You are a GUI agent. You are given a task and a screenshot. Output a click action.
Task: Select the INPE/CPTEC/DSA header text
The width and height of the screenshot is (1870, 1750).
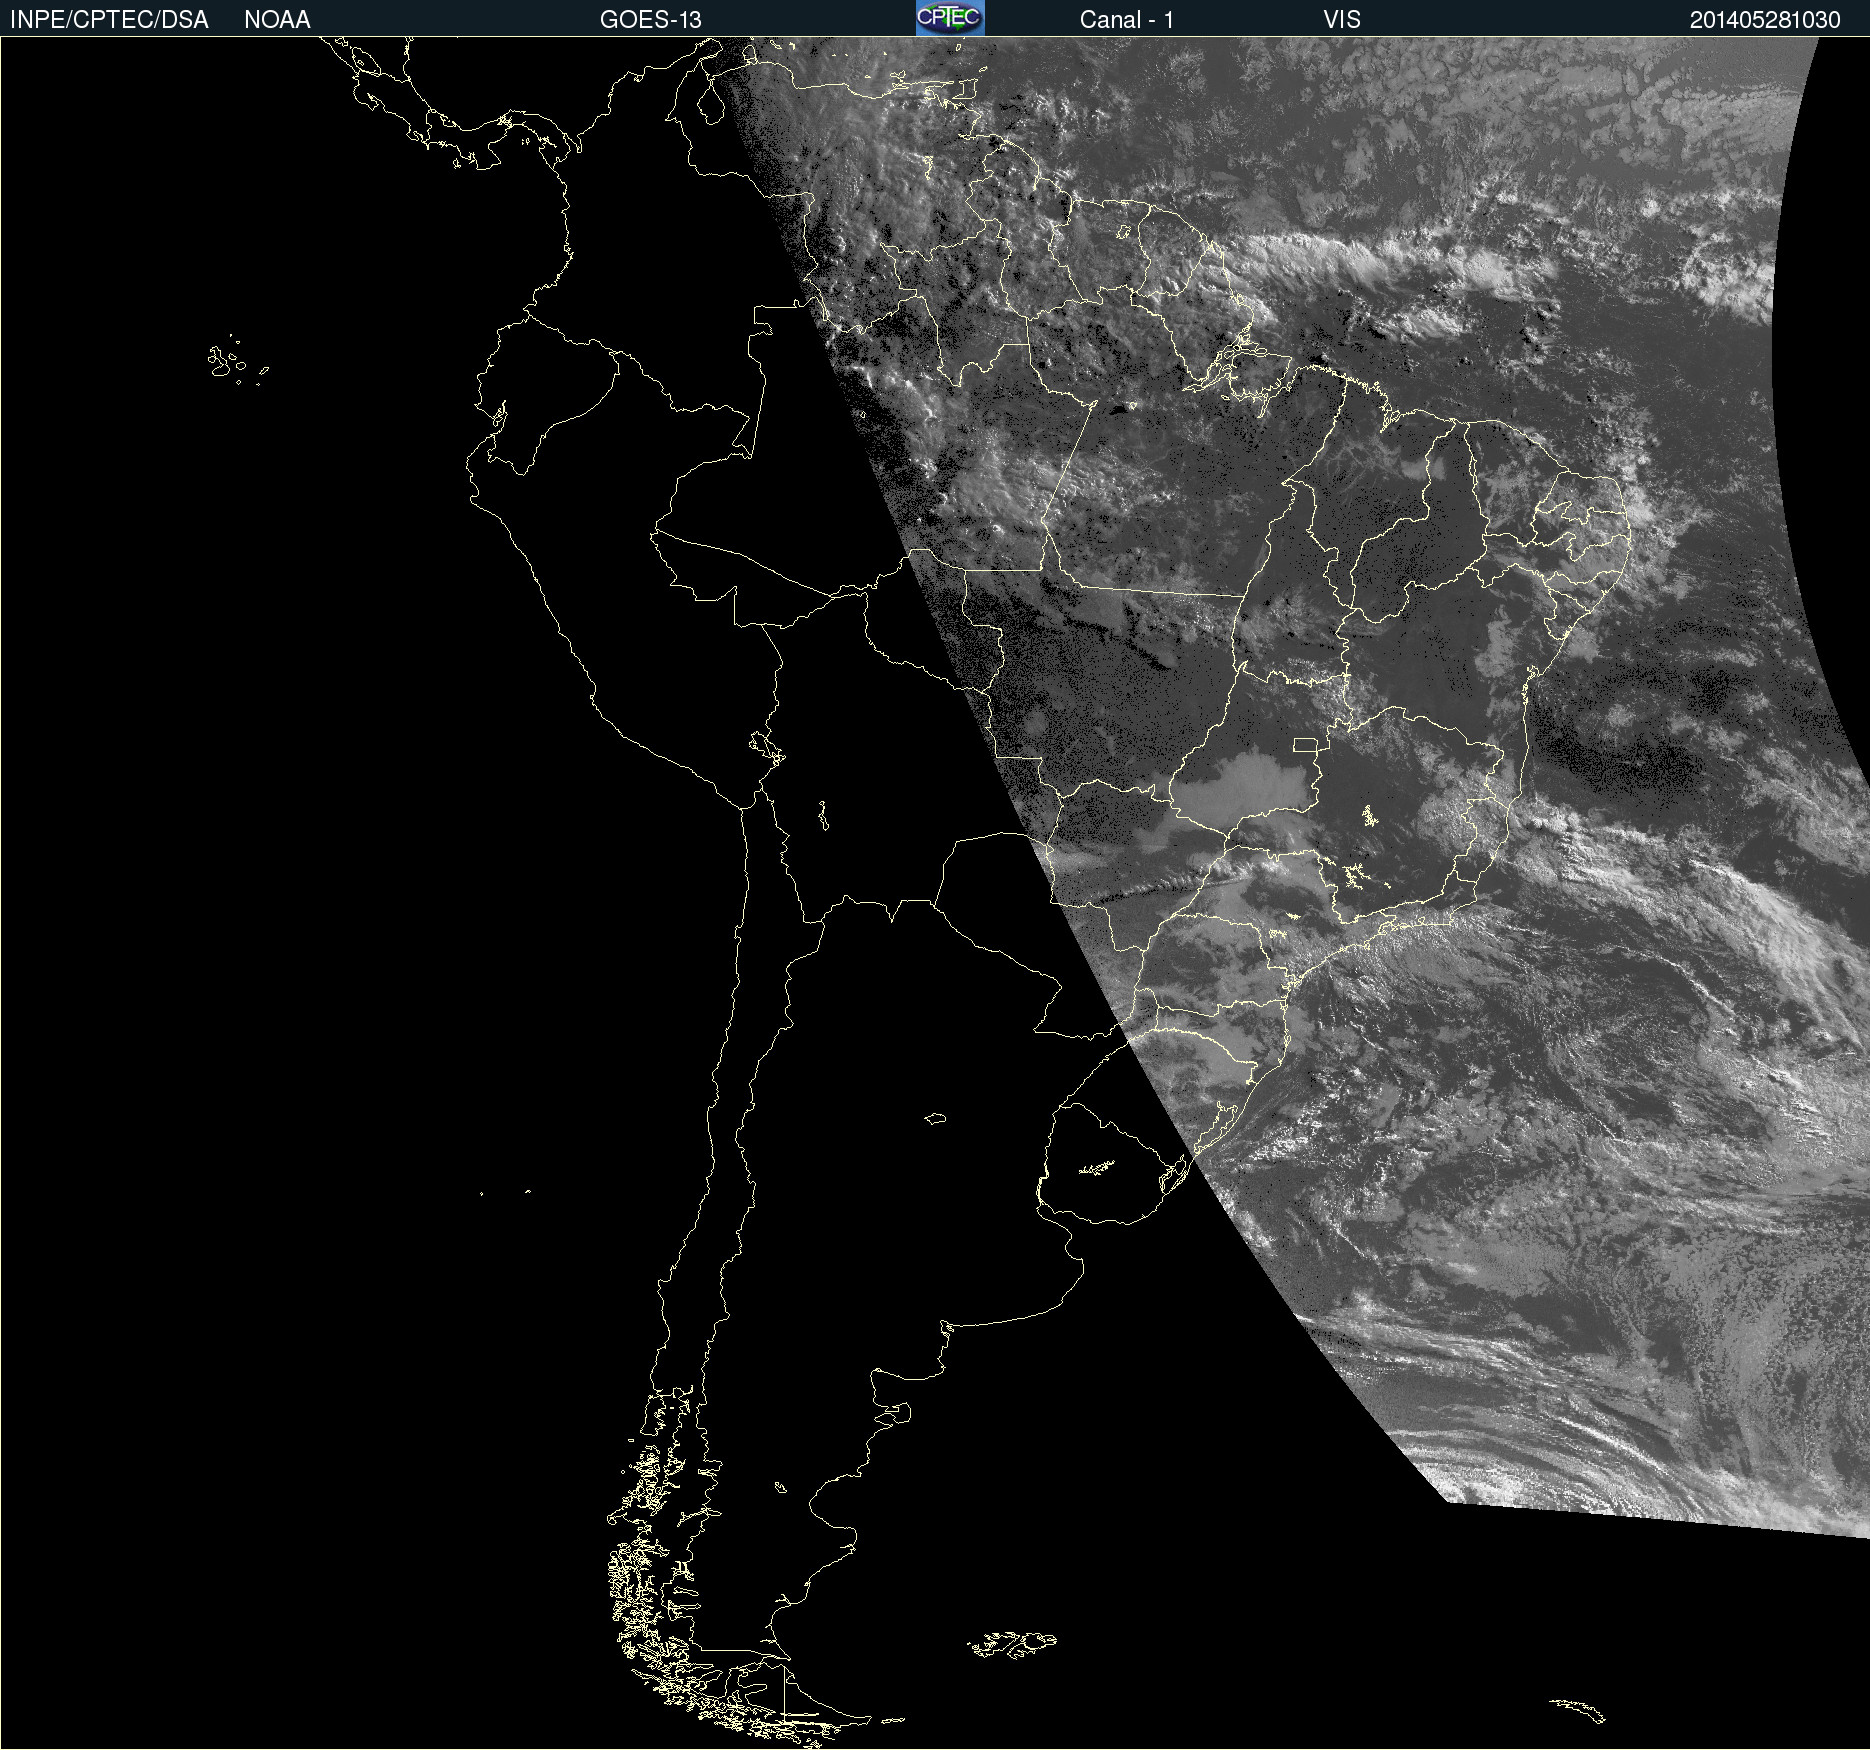click(109, 20)
